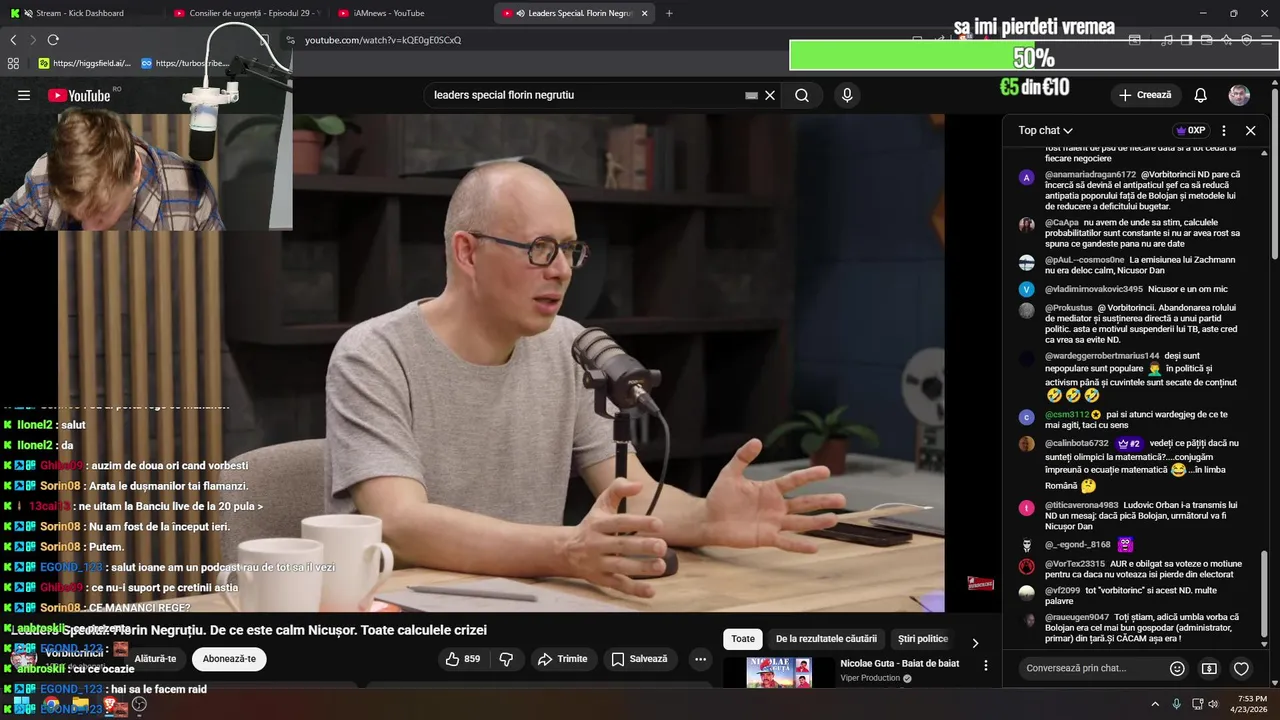Go to the YouTube home logo
This screenshot has width=1280, height=720.
(x=78, y=95)
